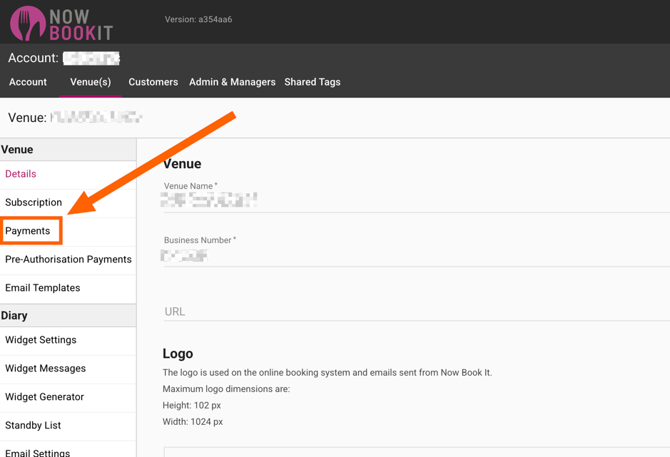Open the Shared Tags tab

pyautogui.click(x=312, y=82)
